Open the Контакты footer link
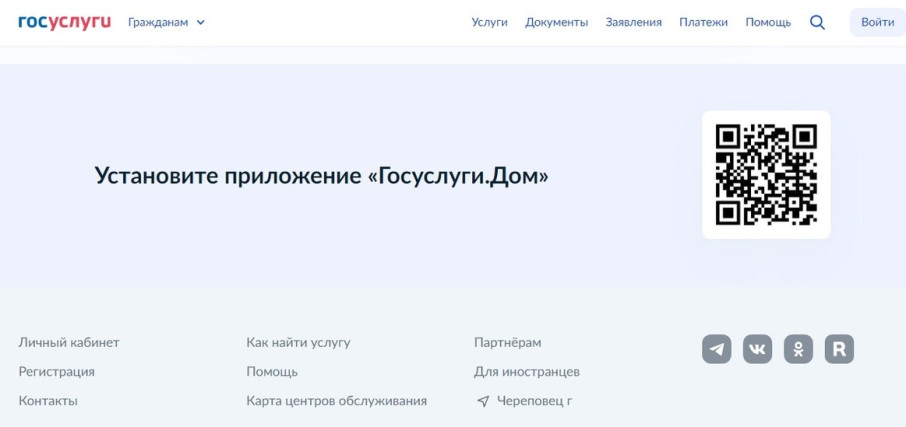Screen dimensions: 906x427 click(x=48, y=401)
